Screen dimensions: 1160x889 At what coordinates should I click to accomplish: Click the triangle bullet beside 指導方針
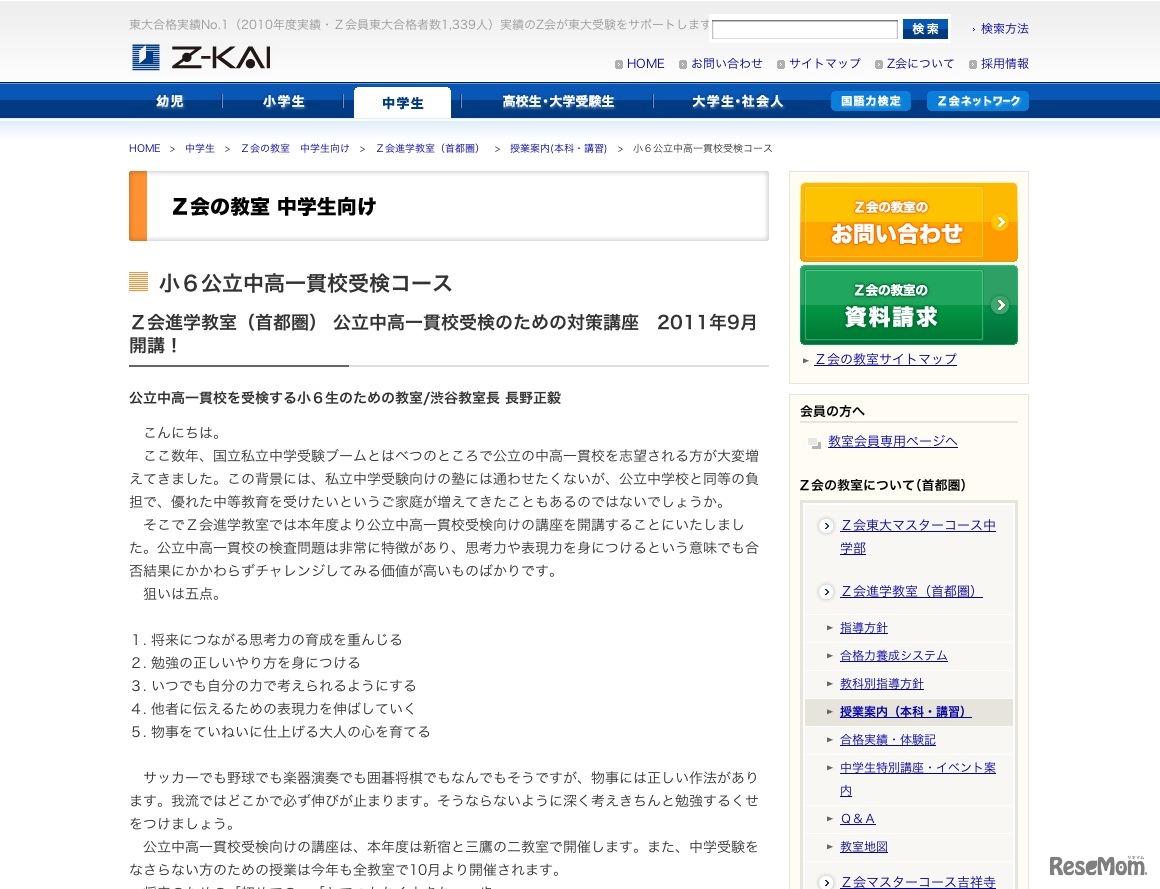click(830, 627)
